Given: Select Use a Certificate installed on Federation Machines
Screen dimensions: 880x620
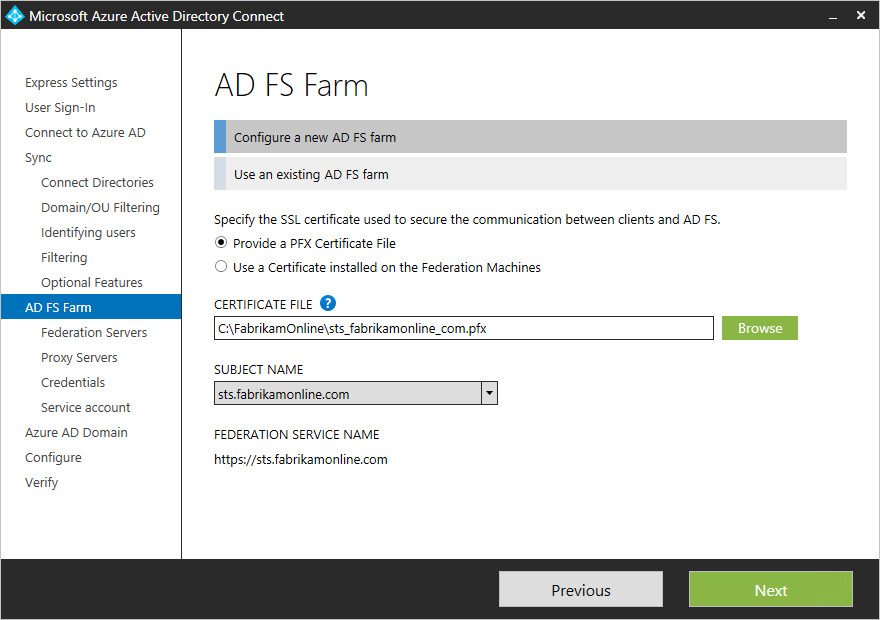Looking at the screenshot, I should pyautogui.click(x=221, y=267).
